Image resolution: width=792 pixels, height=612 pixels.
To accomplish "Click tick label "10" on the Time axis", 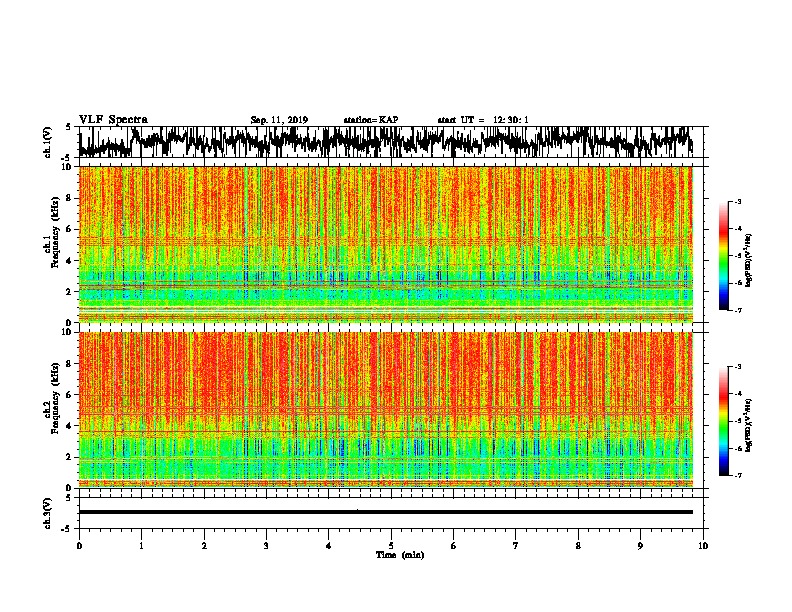I will [703, 546].
